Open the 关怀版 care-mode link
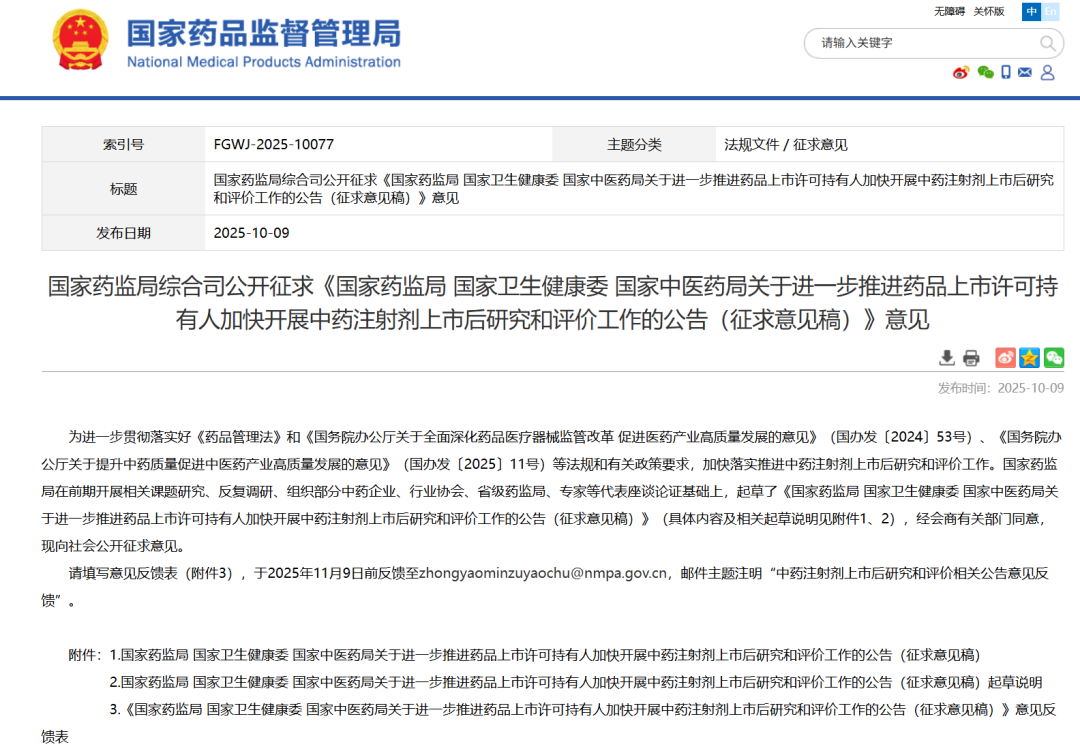The width and height of the screenshot is (1080, 753). point(988,12)
